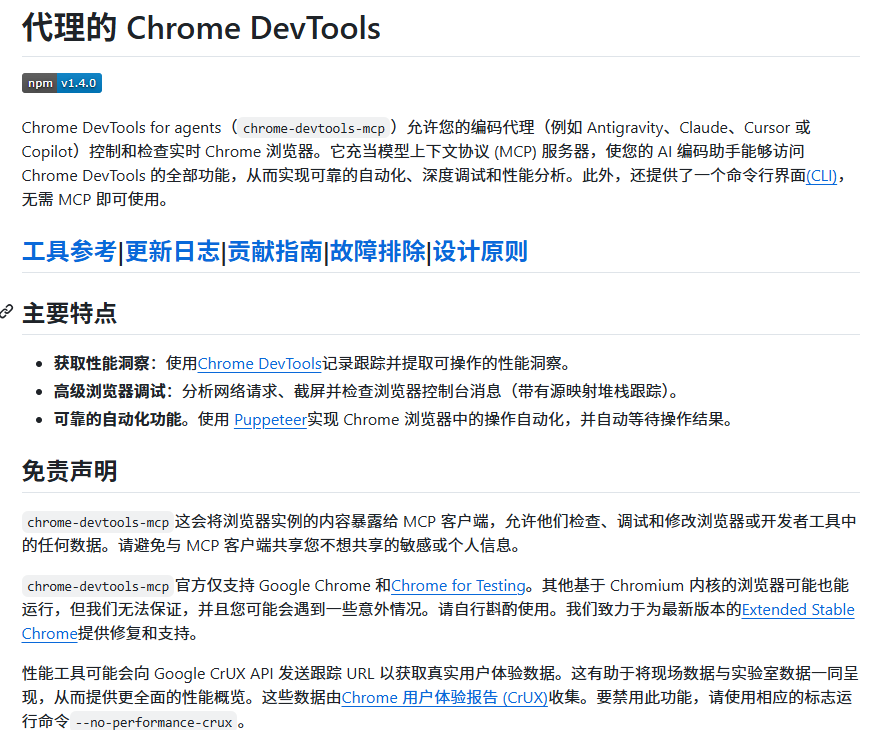Open the 故障排除 troubleshooting link
The width and height of the screenshot is (877, 730).
pos(378,251)
